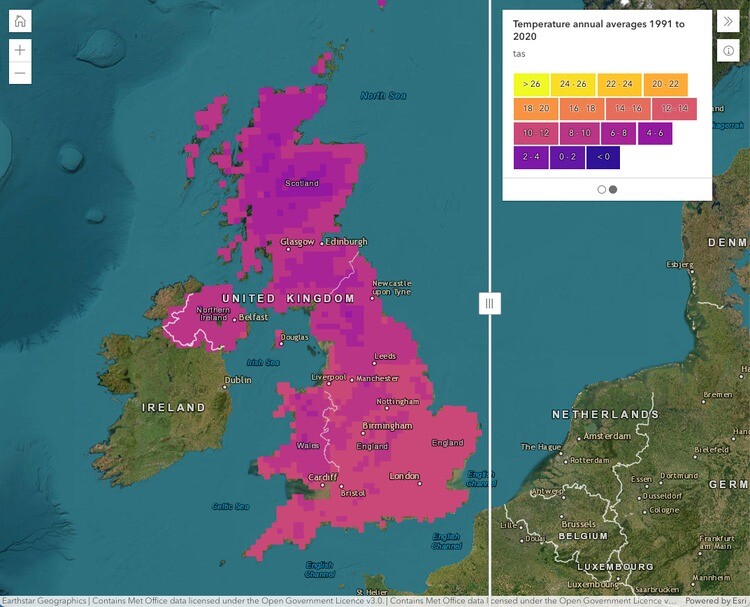Image resolution: width=750 pixels, height=607 pixels.
Task: Click the Earthstar Geographics attribution text
Action: [x=44, y=601]
